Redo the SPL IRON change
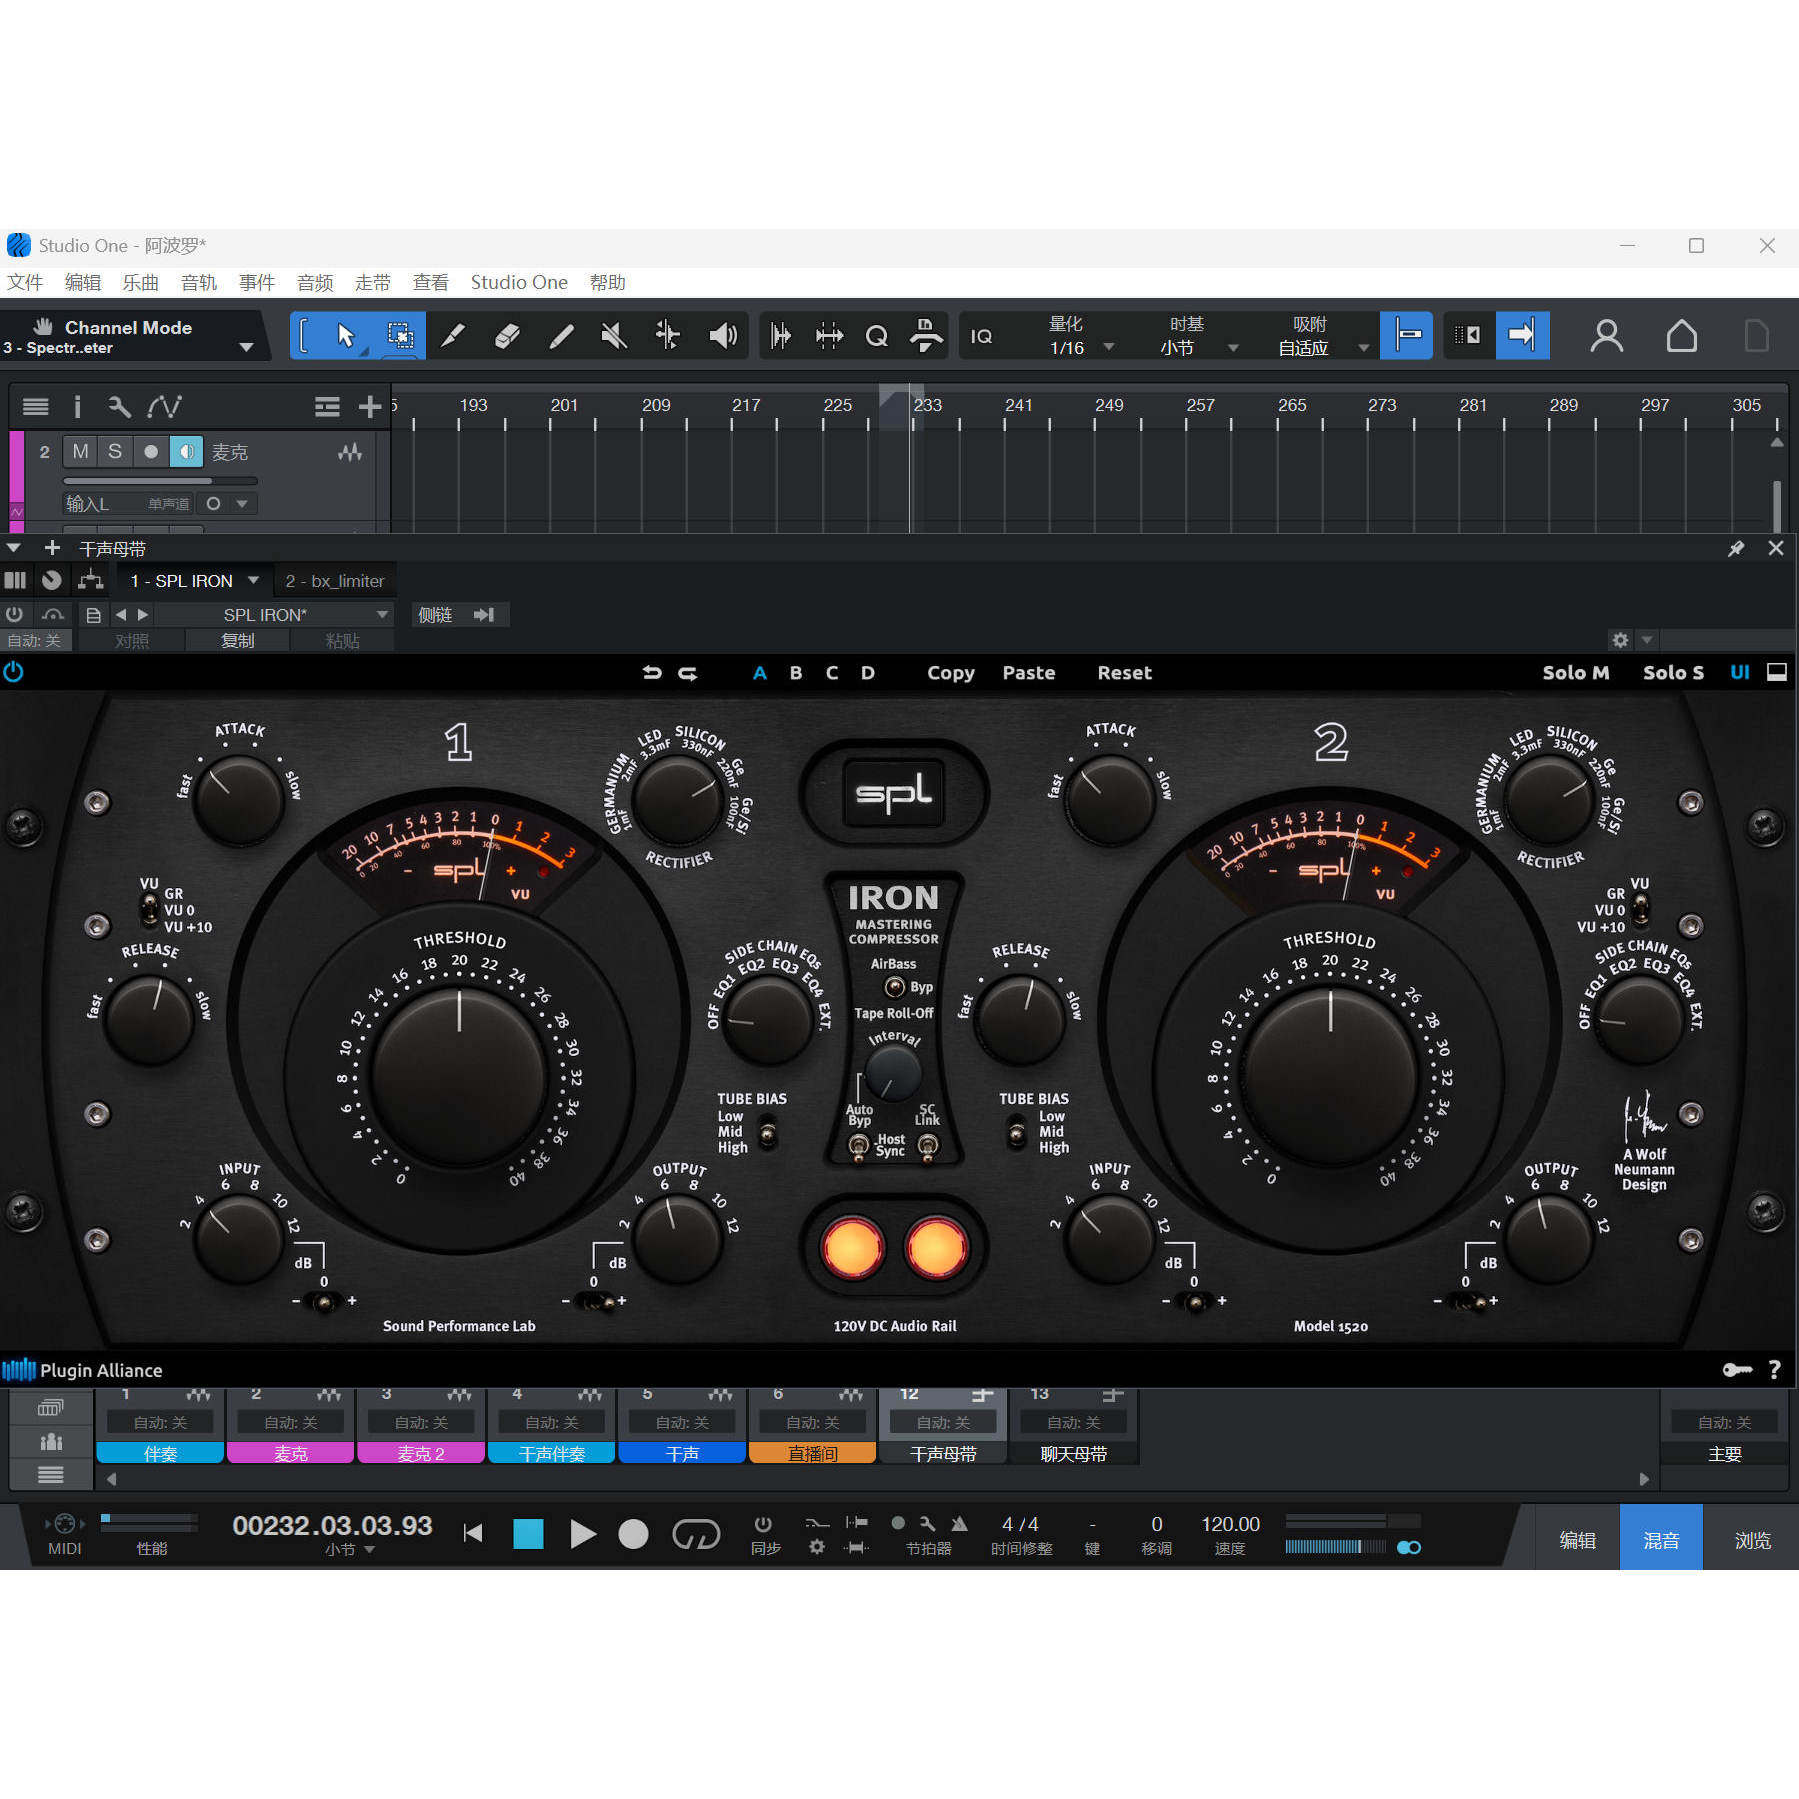The width and height of the screenshot is (1799, 1799). 688,673
